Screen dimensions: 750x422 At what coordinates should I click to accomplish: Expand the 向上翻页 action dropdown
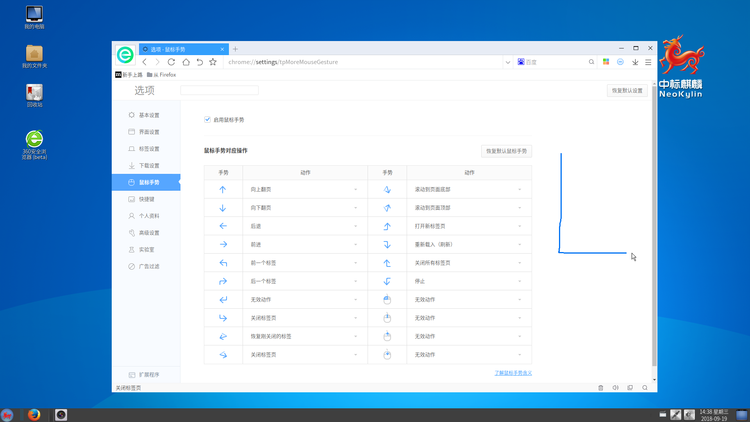(x=305, y=189)
